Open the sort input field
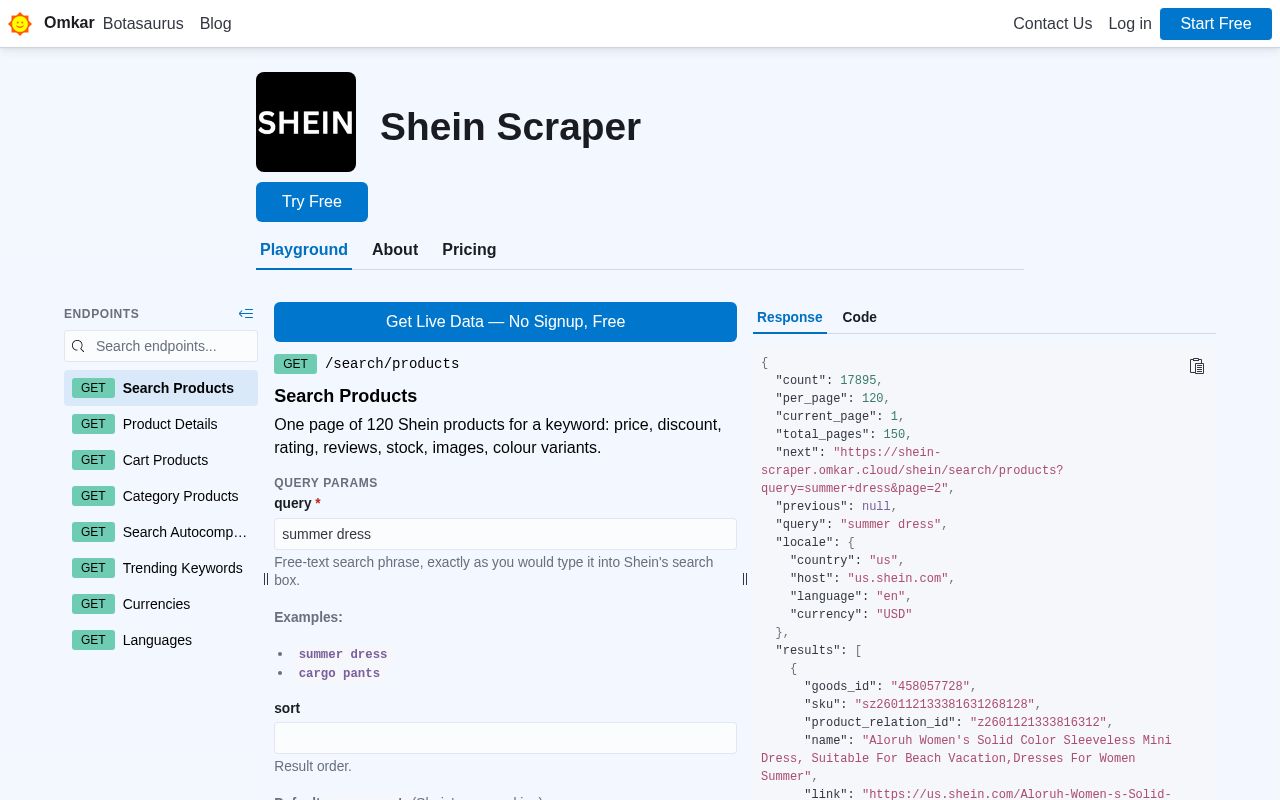The width and height of the screenshot is (1280, 800). tap(505, 738)
